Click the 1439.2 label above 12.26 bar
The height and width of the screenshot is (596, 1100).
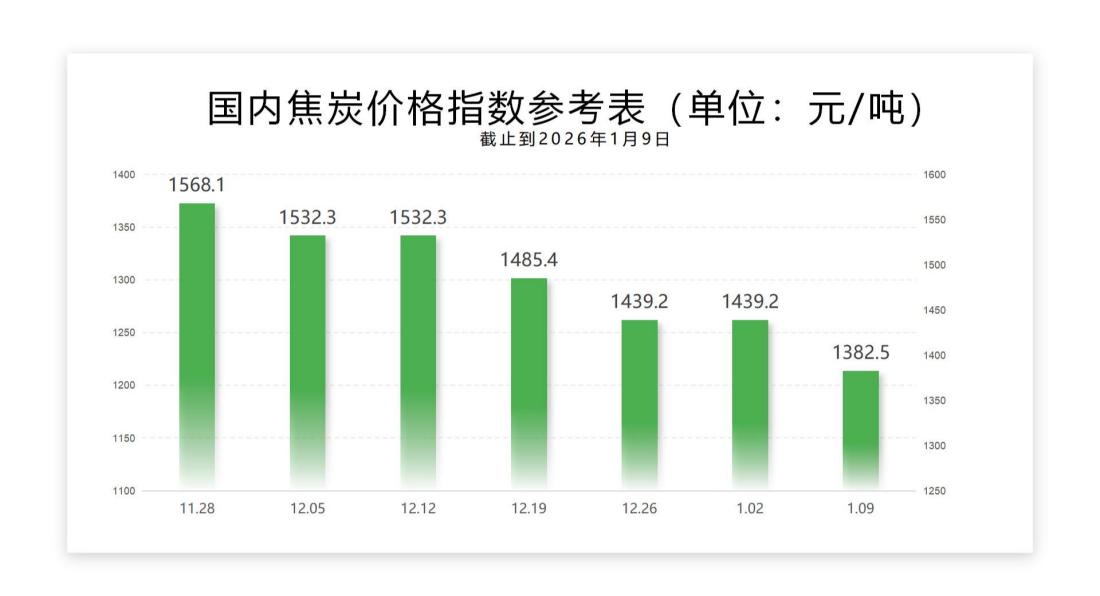(639, 302)
